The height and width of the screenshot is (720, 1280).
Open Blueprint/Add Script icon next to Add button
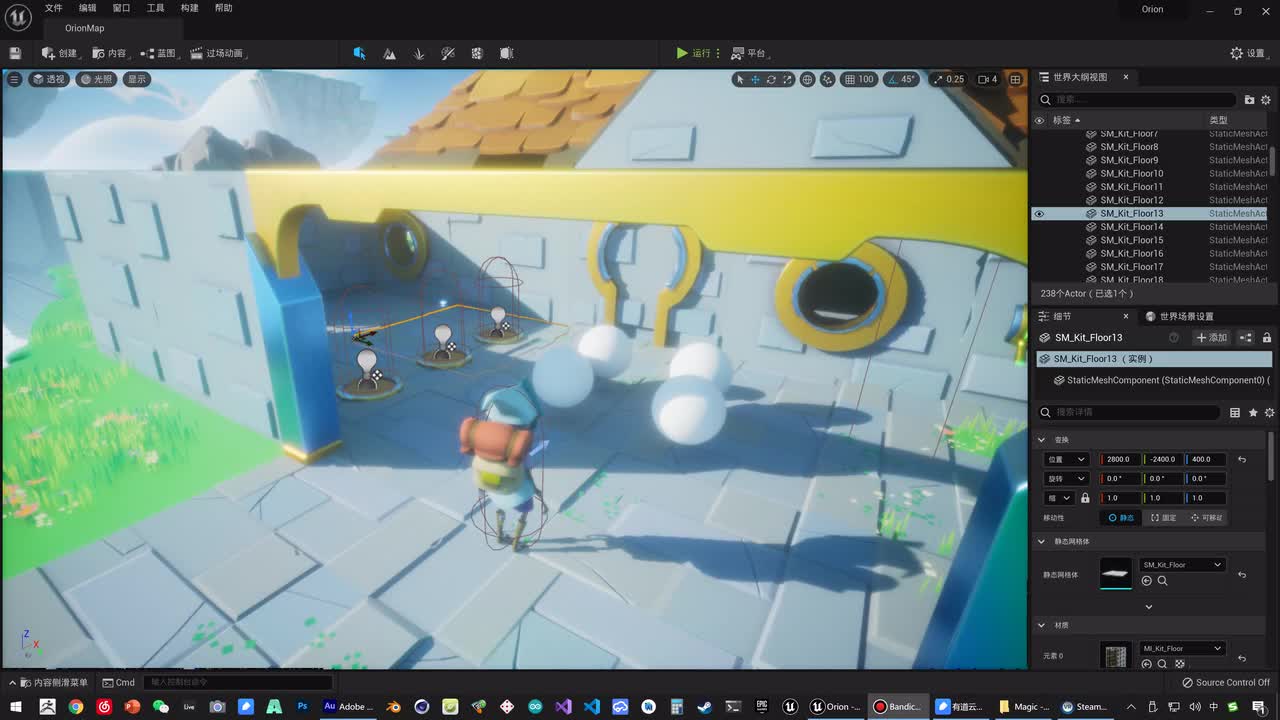tap(1246, 337)
